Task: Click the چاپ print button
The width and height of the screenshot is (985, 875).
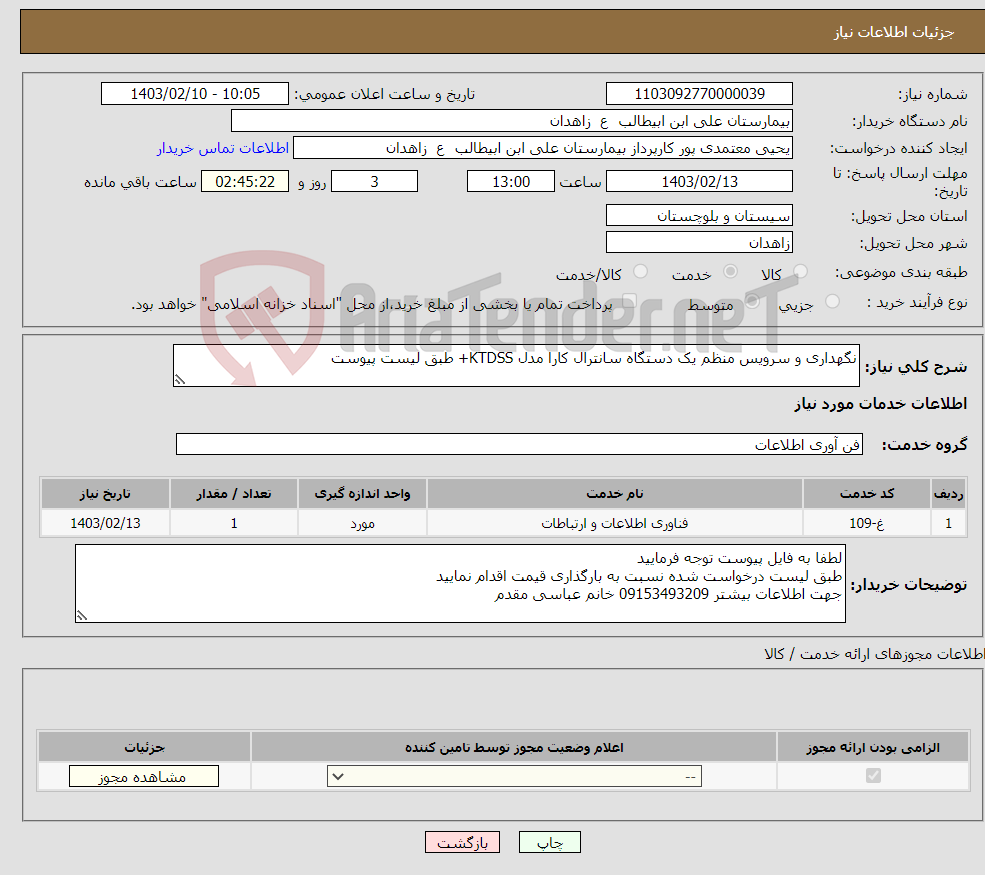Action: [x=550, y=842]
